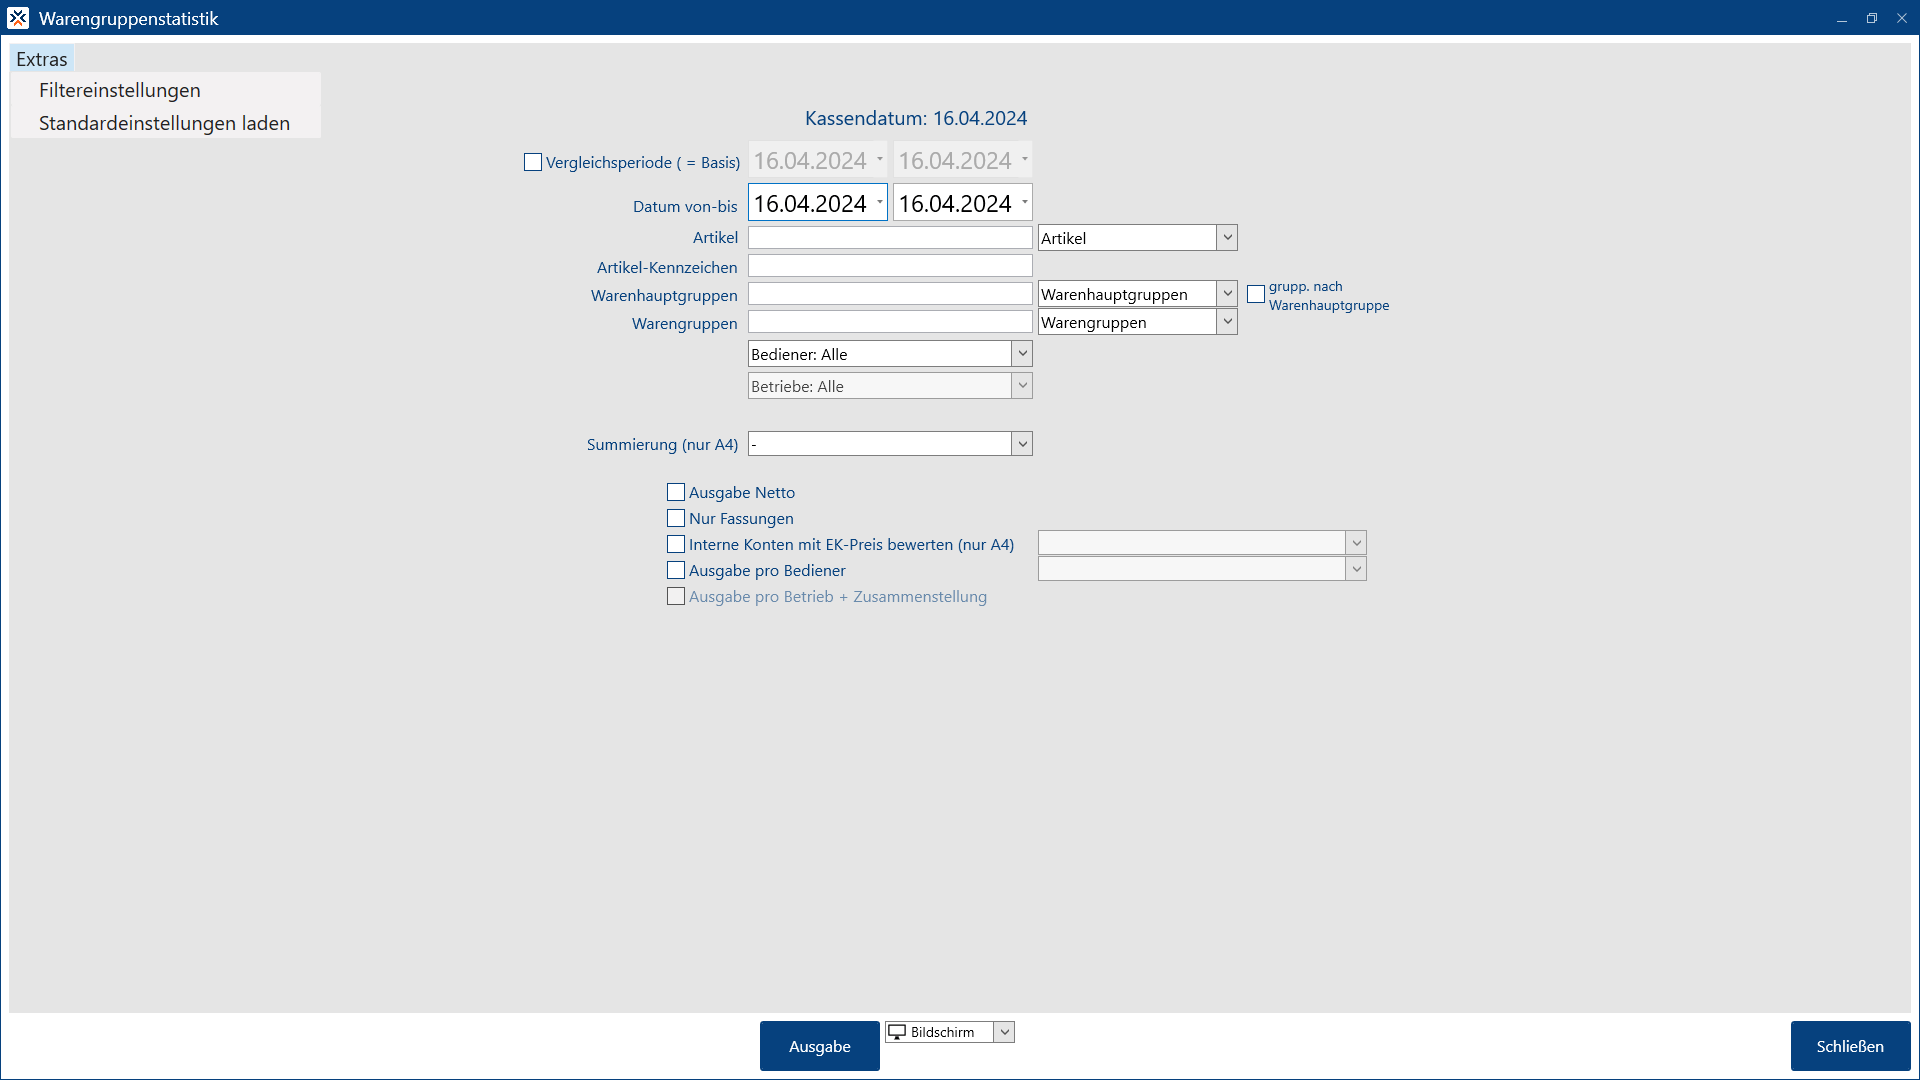Open the Extras menu
Screen dimensions: 1920x1080
[x=42, y=59]
